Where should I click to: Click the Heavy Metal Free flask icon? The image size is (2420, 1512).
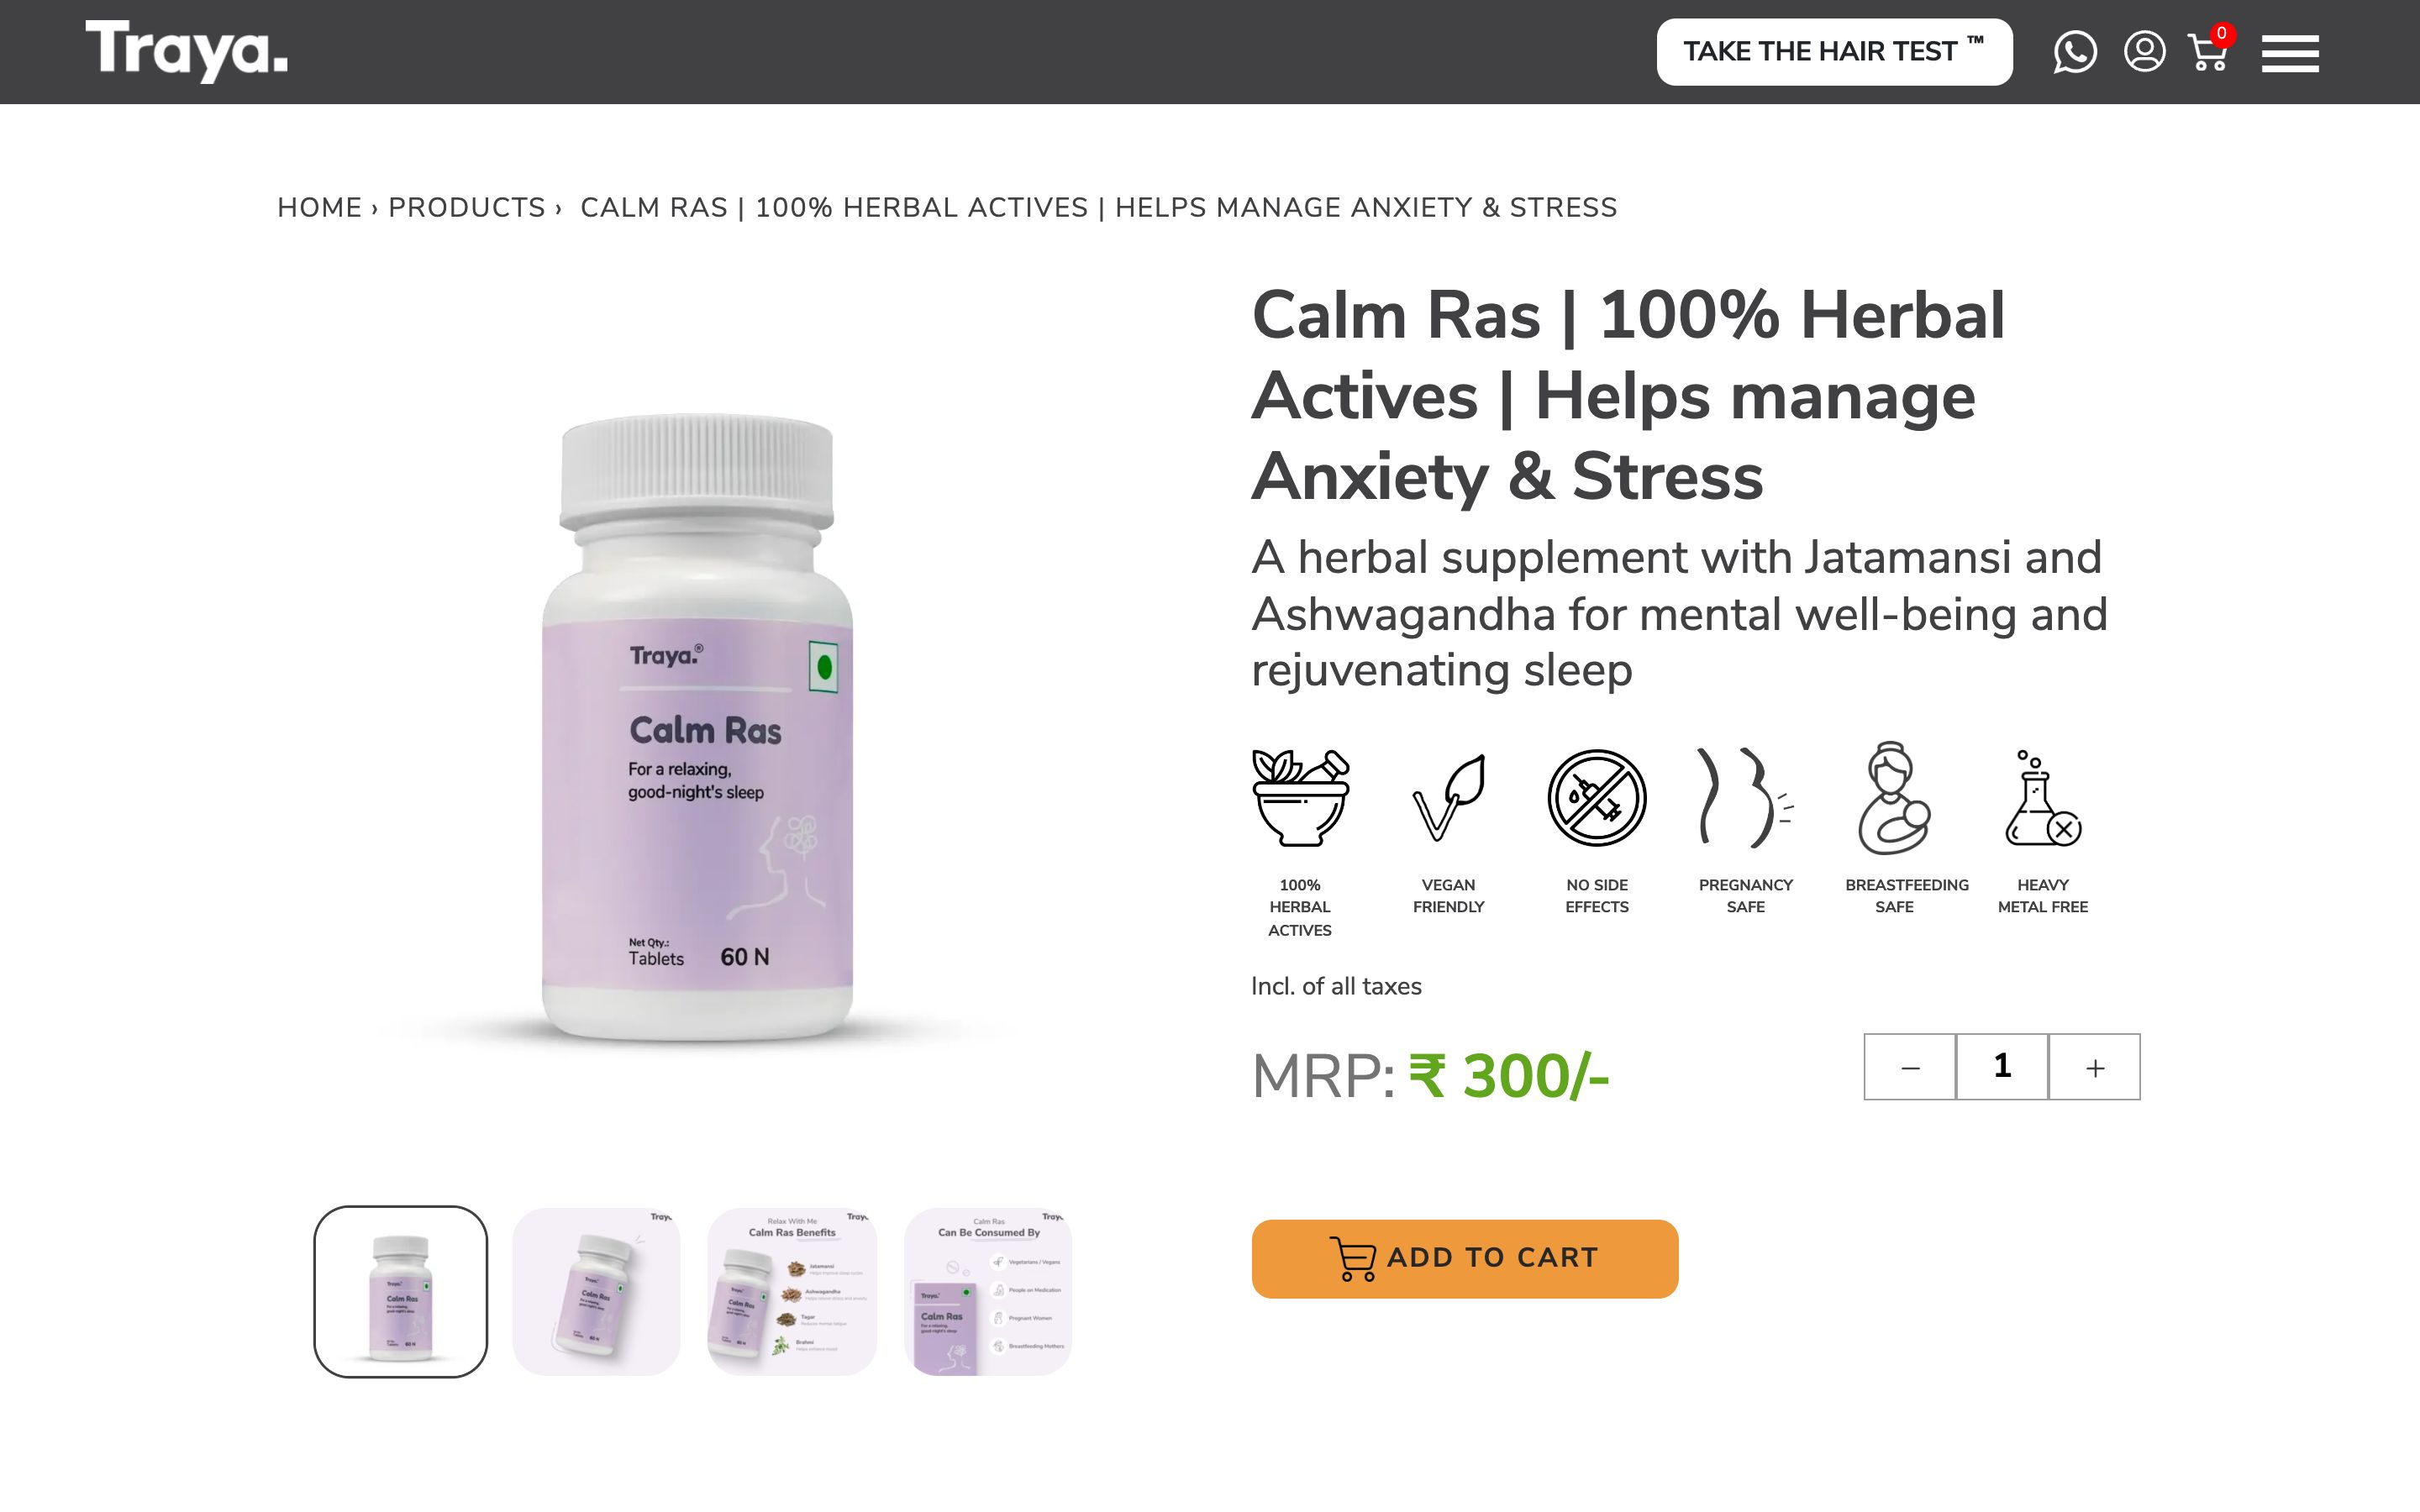pos(2042,797)
